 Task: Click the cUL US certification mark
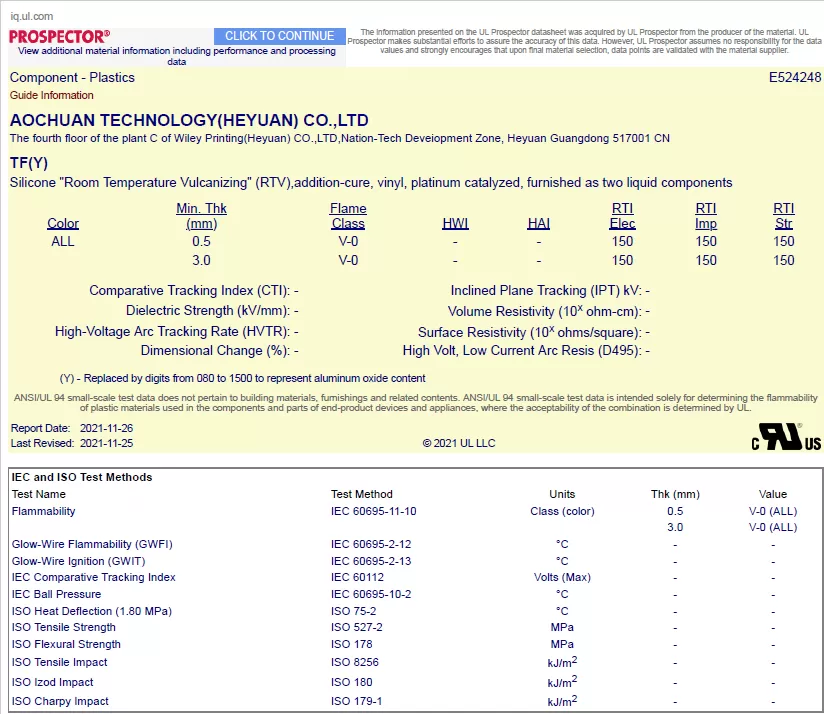pyautogui.click(x=785, y=438)
